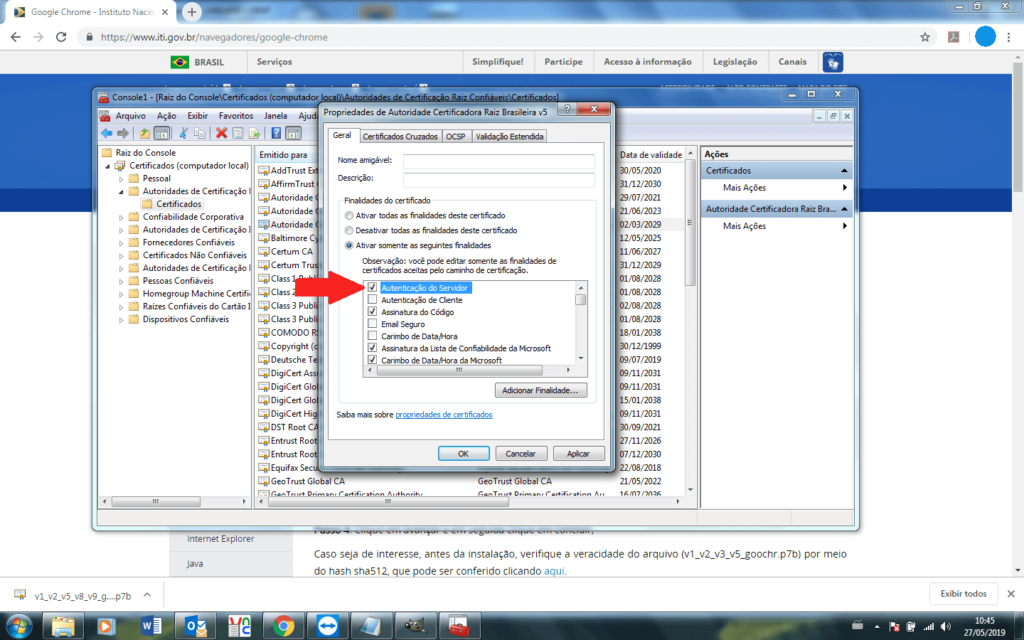Viewport: 1024px width, 640px height.
Task: Click OK in properties dialog
Action: (x=464, y=453)
